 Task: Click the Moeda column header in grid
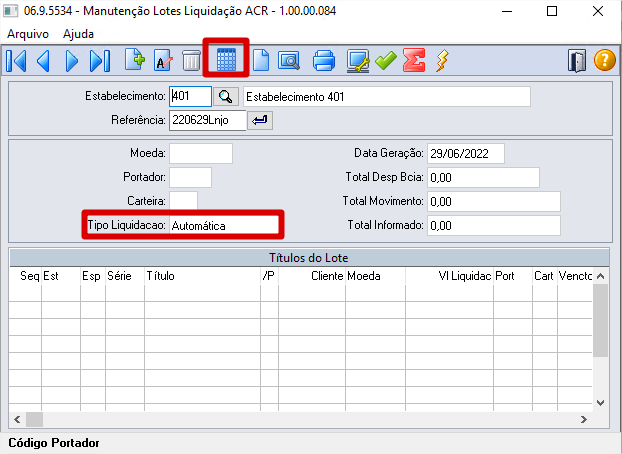click(x=375, y=276)
